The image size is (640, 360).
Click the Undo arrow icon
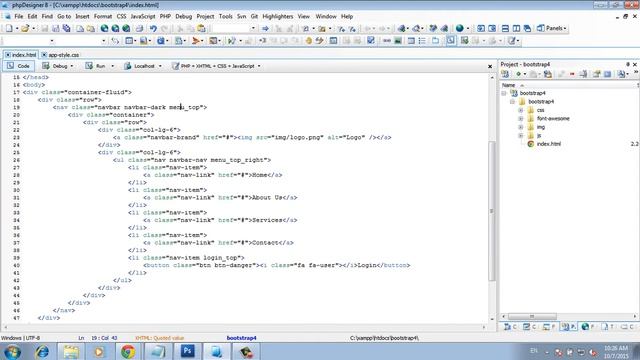pos(153,28)
